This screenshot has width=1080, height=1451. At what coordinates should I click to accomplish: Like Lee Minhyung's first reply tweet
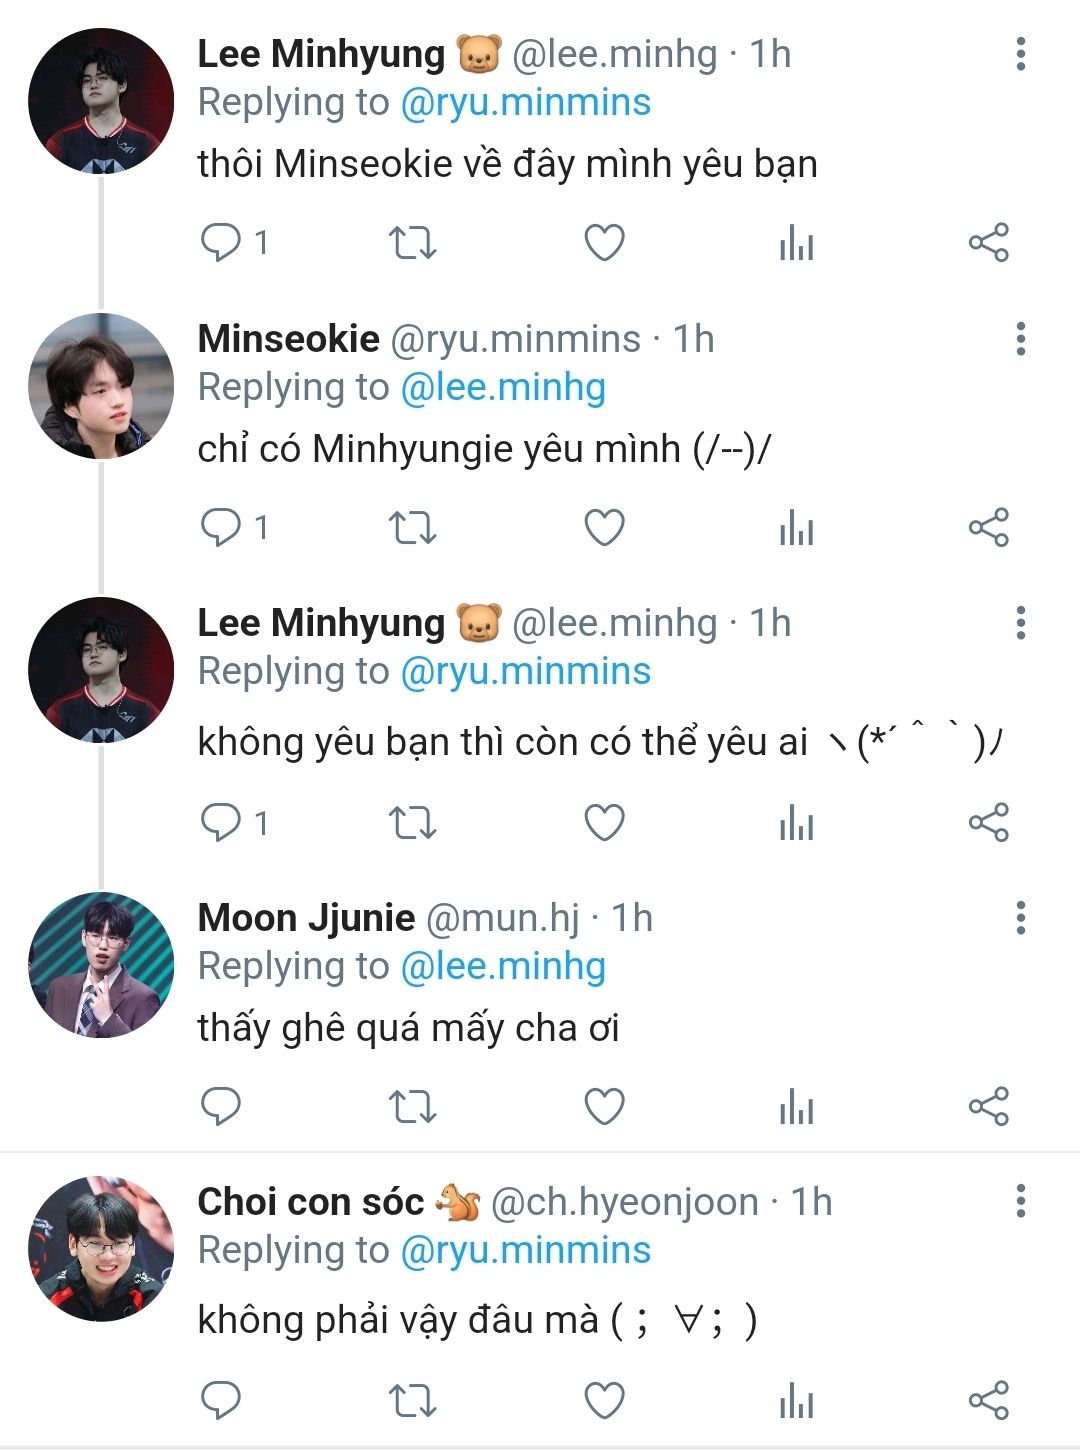(604, 243)
